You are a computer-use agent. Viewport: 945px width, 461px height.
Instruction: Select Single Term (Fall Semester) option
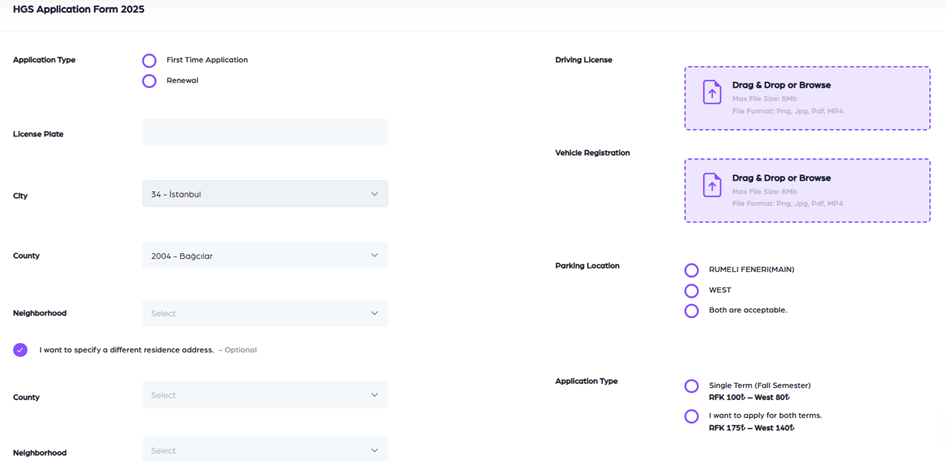(691, 386)
